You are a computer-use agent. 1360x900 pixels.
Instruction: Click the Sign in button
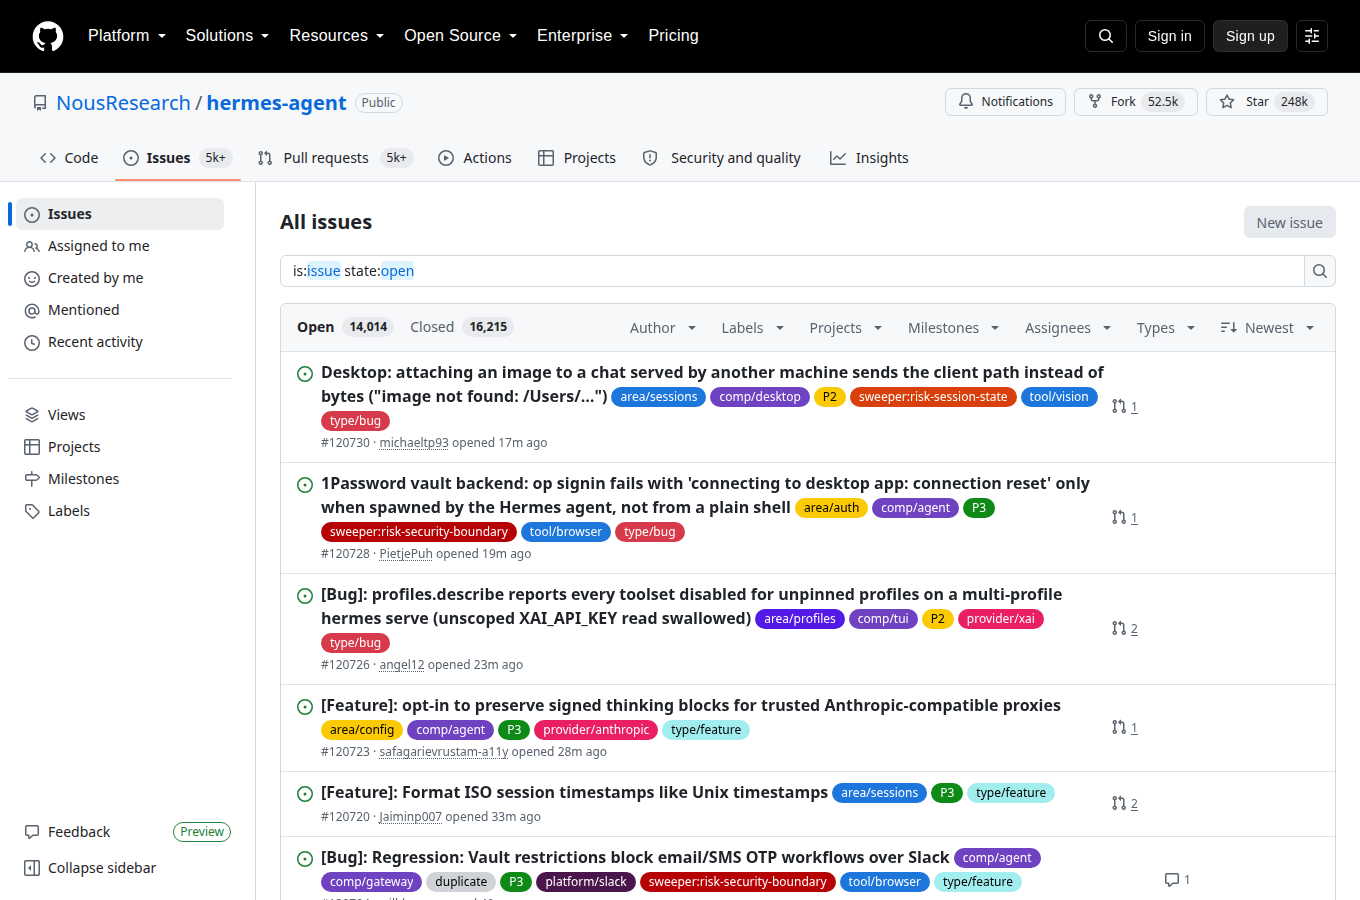coord(1169,36)
